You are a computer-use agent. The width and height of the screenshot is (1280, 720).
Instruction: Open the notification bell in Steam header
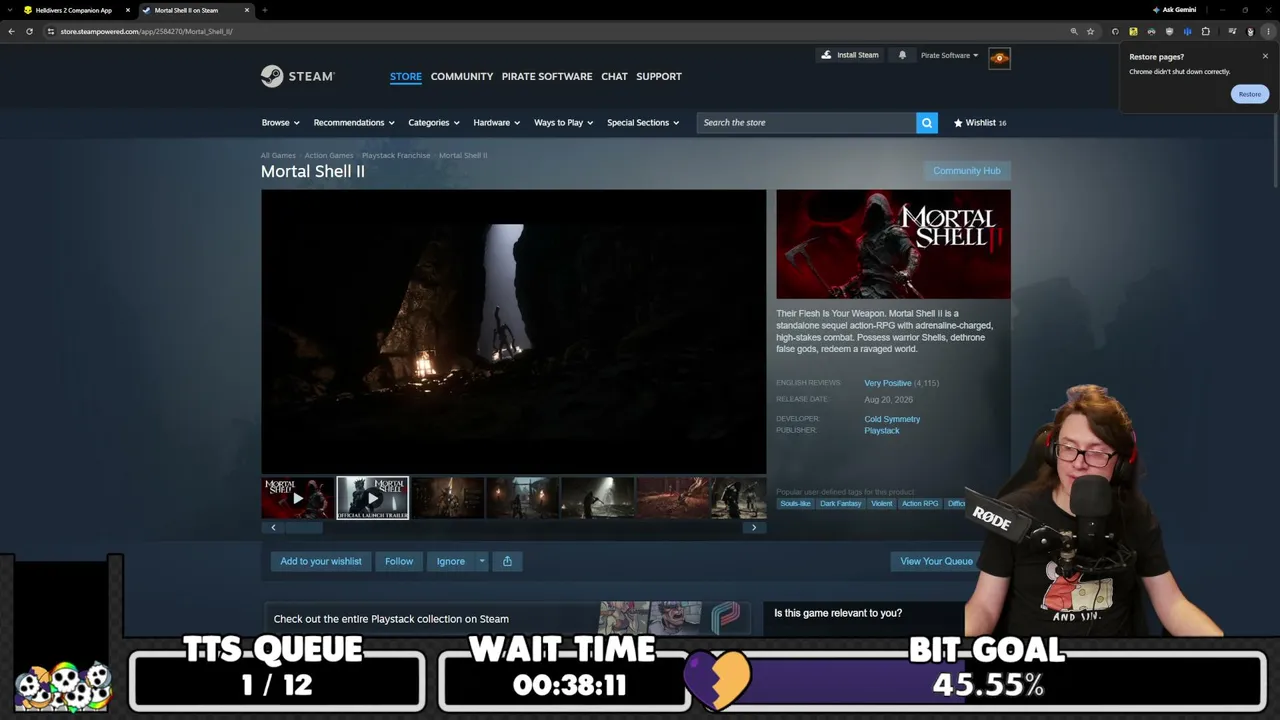click(x=902, y=55)
